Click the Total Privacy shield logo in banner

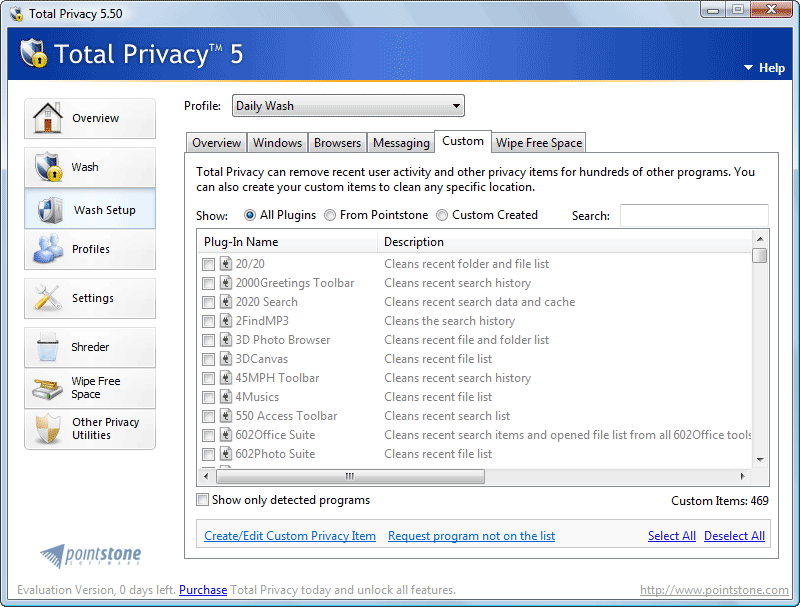(34, 53)
